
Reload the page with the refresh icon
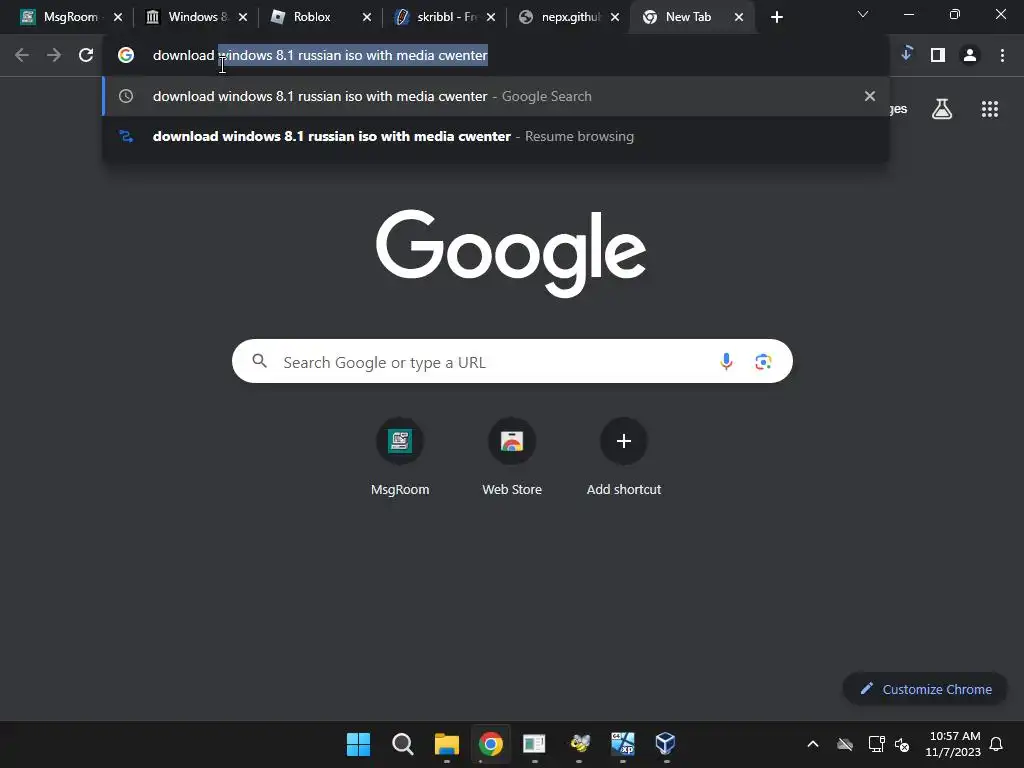click(x=86, y=56)
